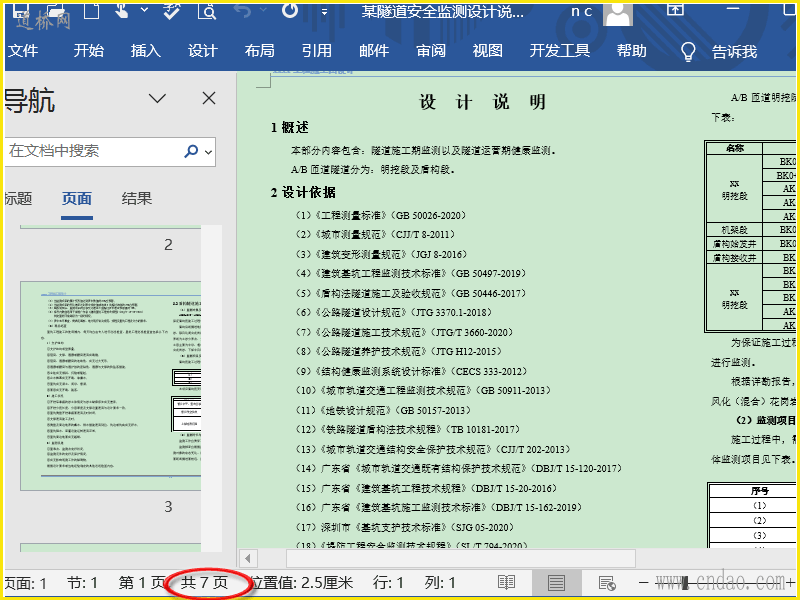Click 第 1 页 in status bar

pyautogui.click(x=142, y=583)
